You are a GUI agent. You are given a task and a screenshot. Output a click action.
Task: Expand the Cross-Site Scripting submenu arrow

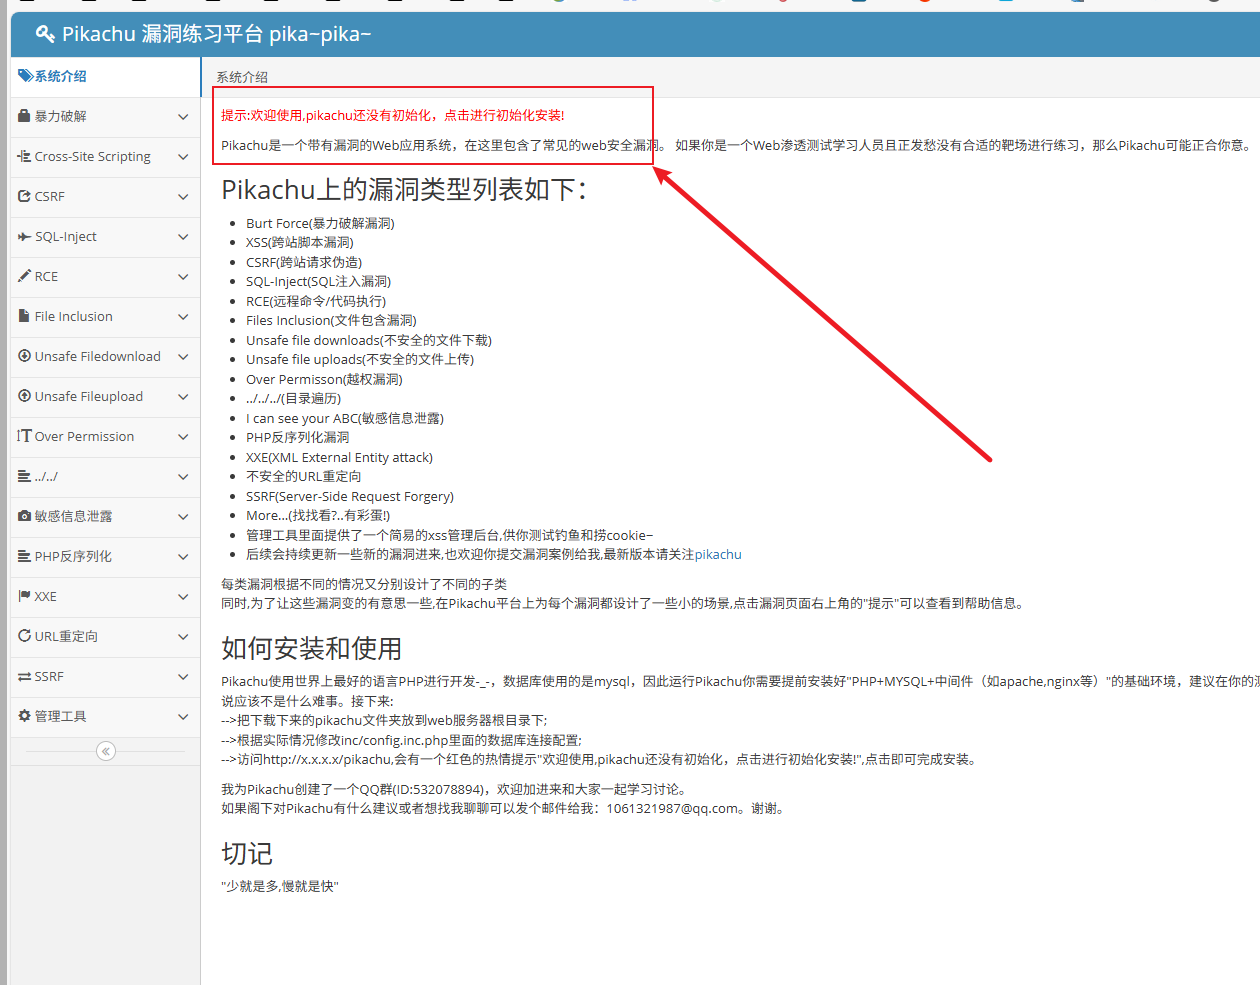(x=183, y=157)
